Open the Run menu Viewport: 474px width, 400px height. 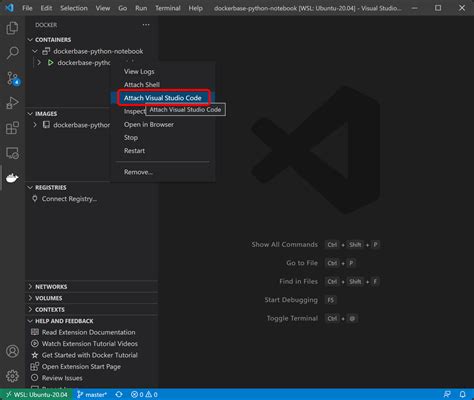[x=141, y=8]
